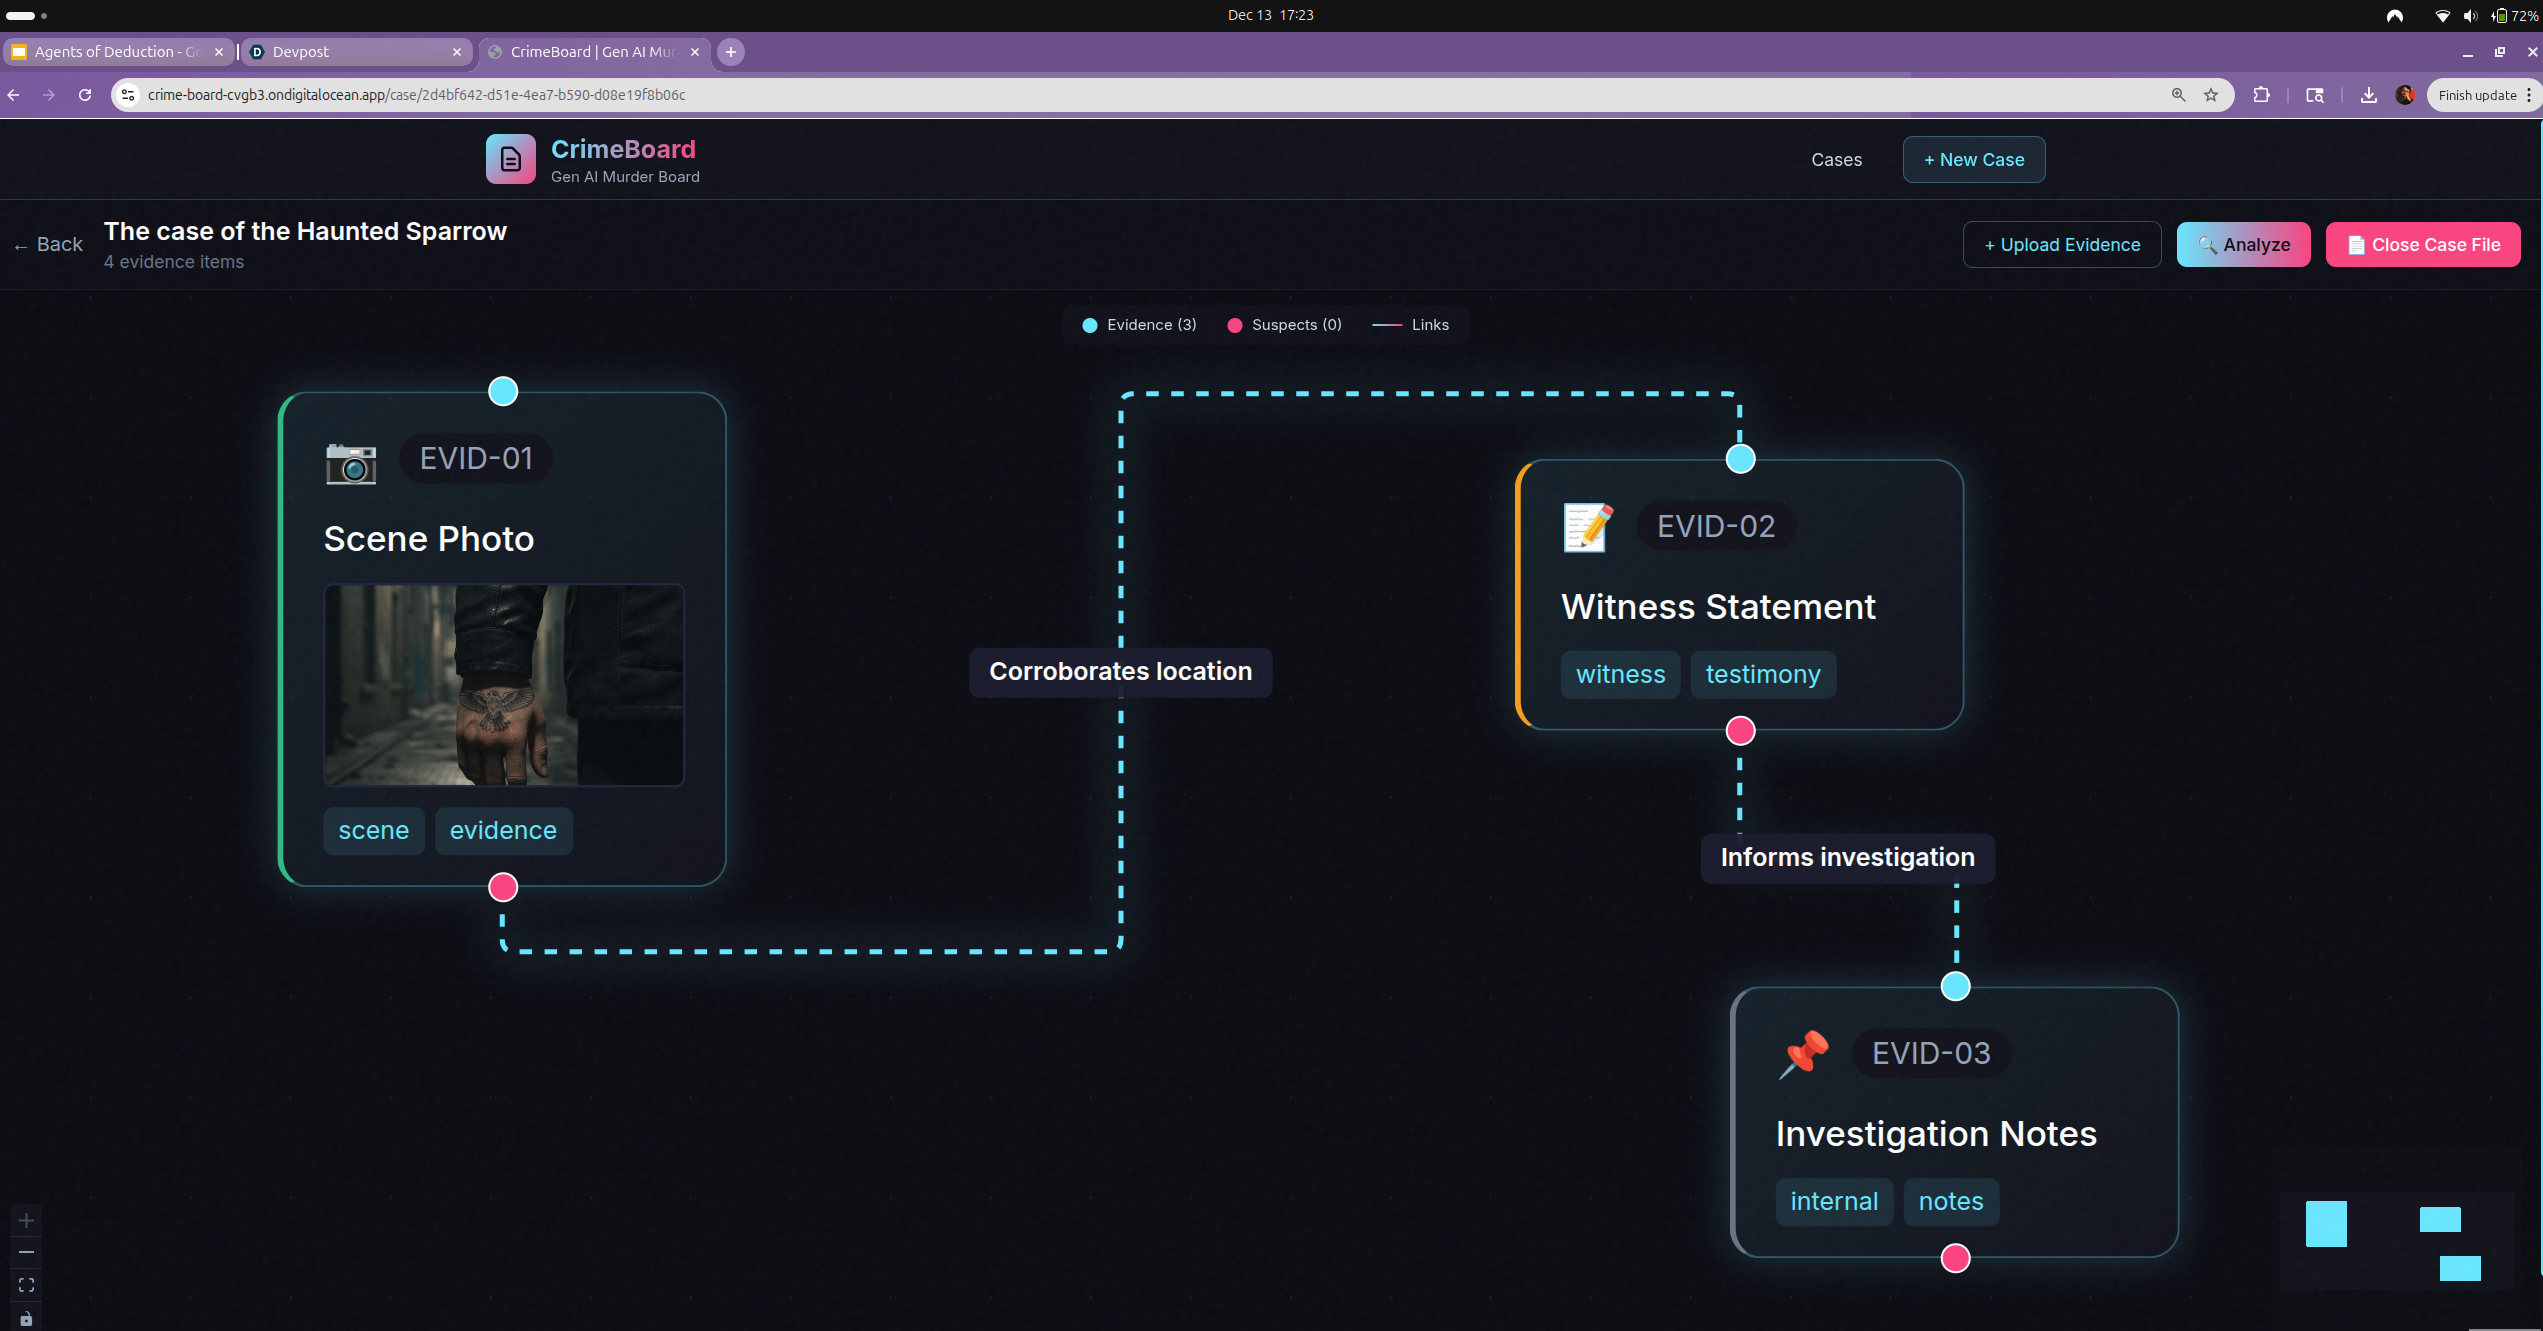
Task: Click the Scene Photo thumbnail image
Action: pos(503,685)
